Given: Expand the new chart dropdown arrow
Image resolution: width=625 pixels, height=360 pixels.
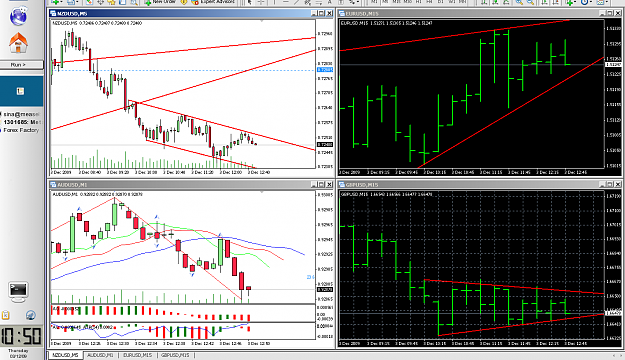Looking at the screenshot, I should [x=62, y=2].
